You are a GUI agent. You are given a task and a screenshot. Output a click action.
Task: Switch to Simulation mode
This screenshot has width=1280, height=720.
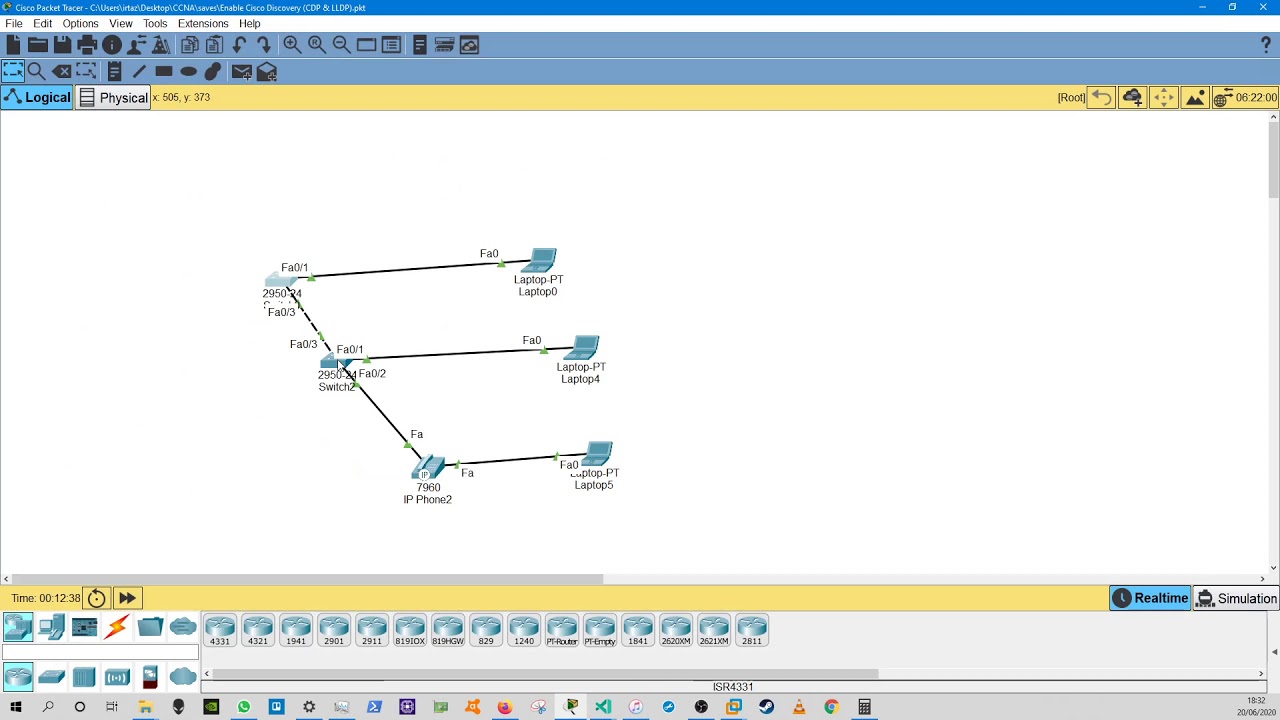point(1237,598)
